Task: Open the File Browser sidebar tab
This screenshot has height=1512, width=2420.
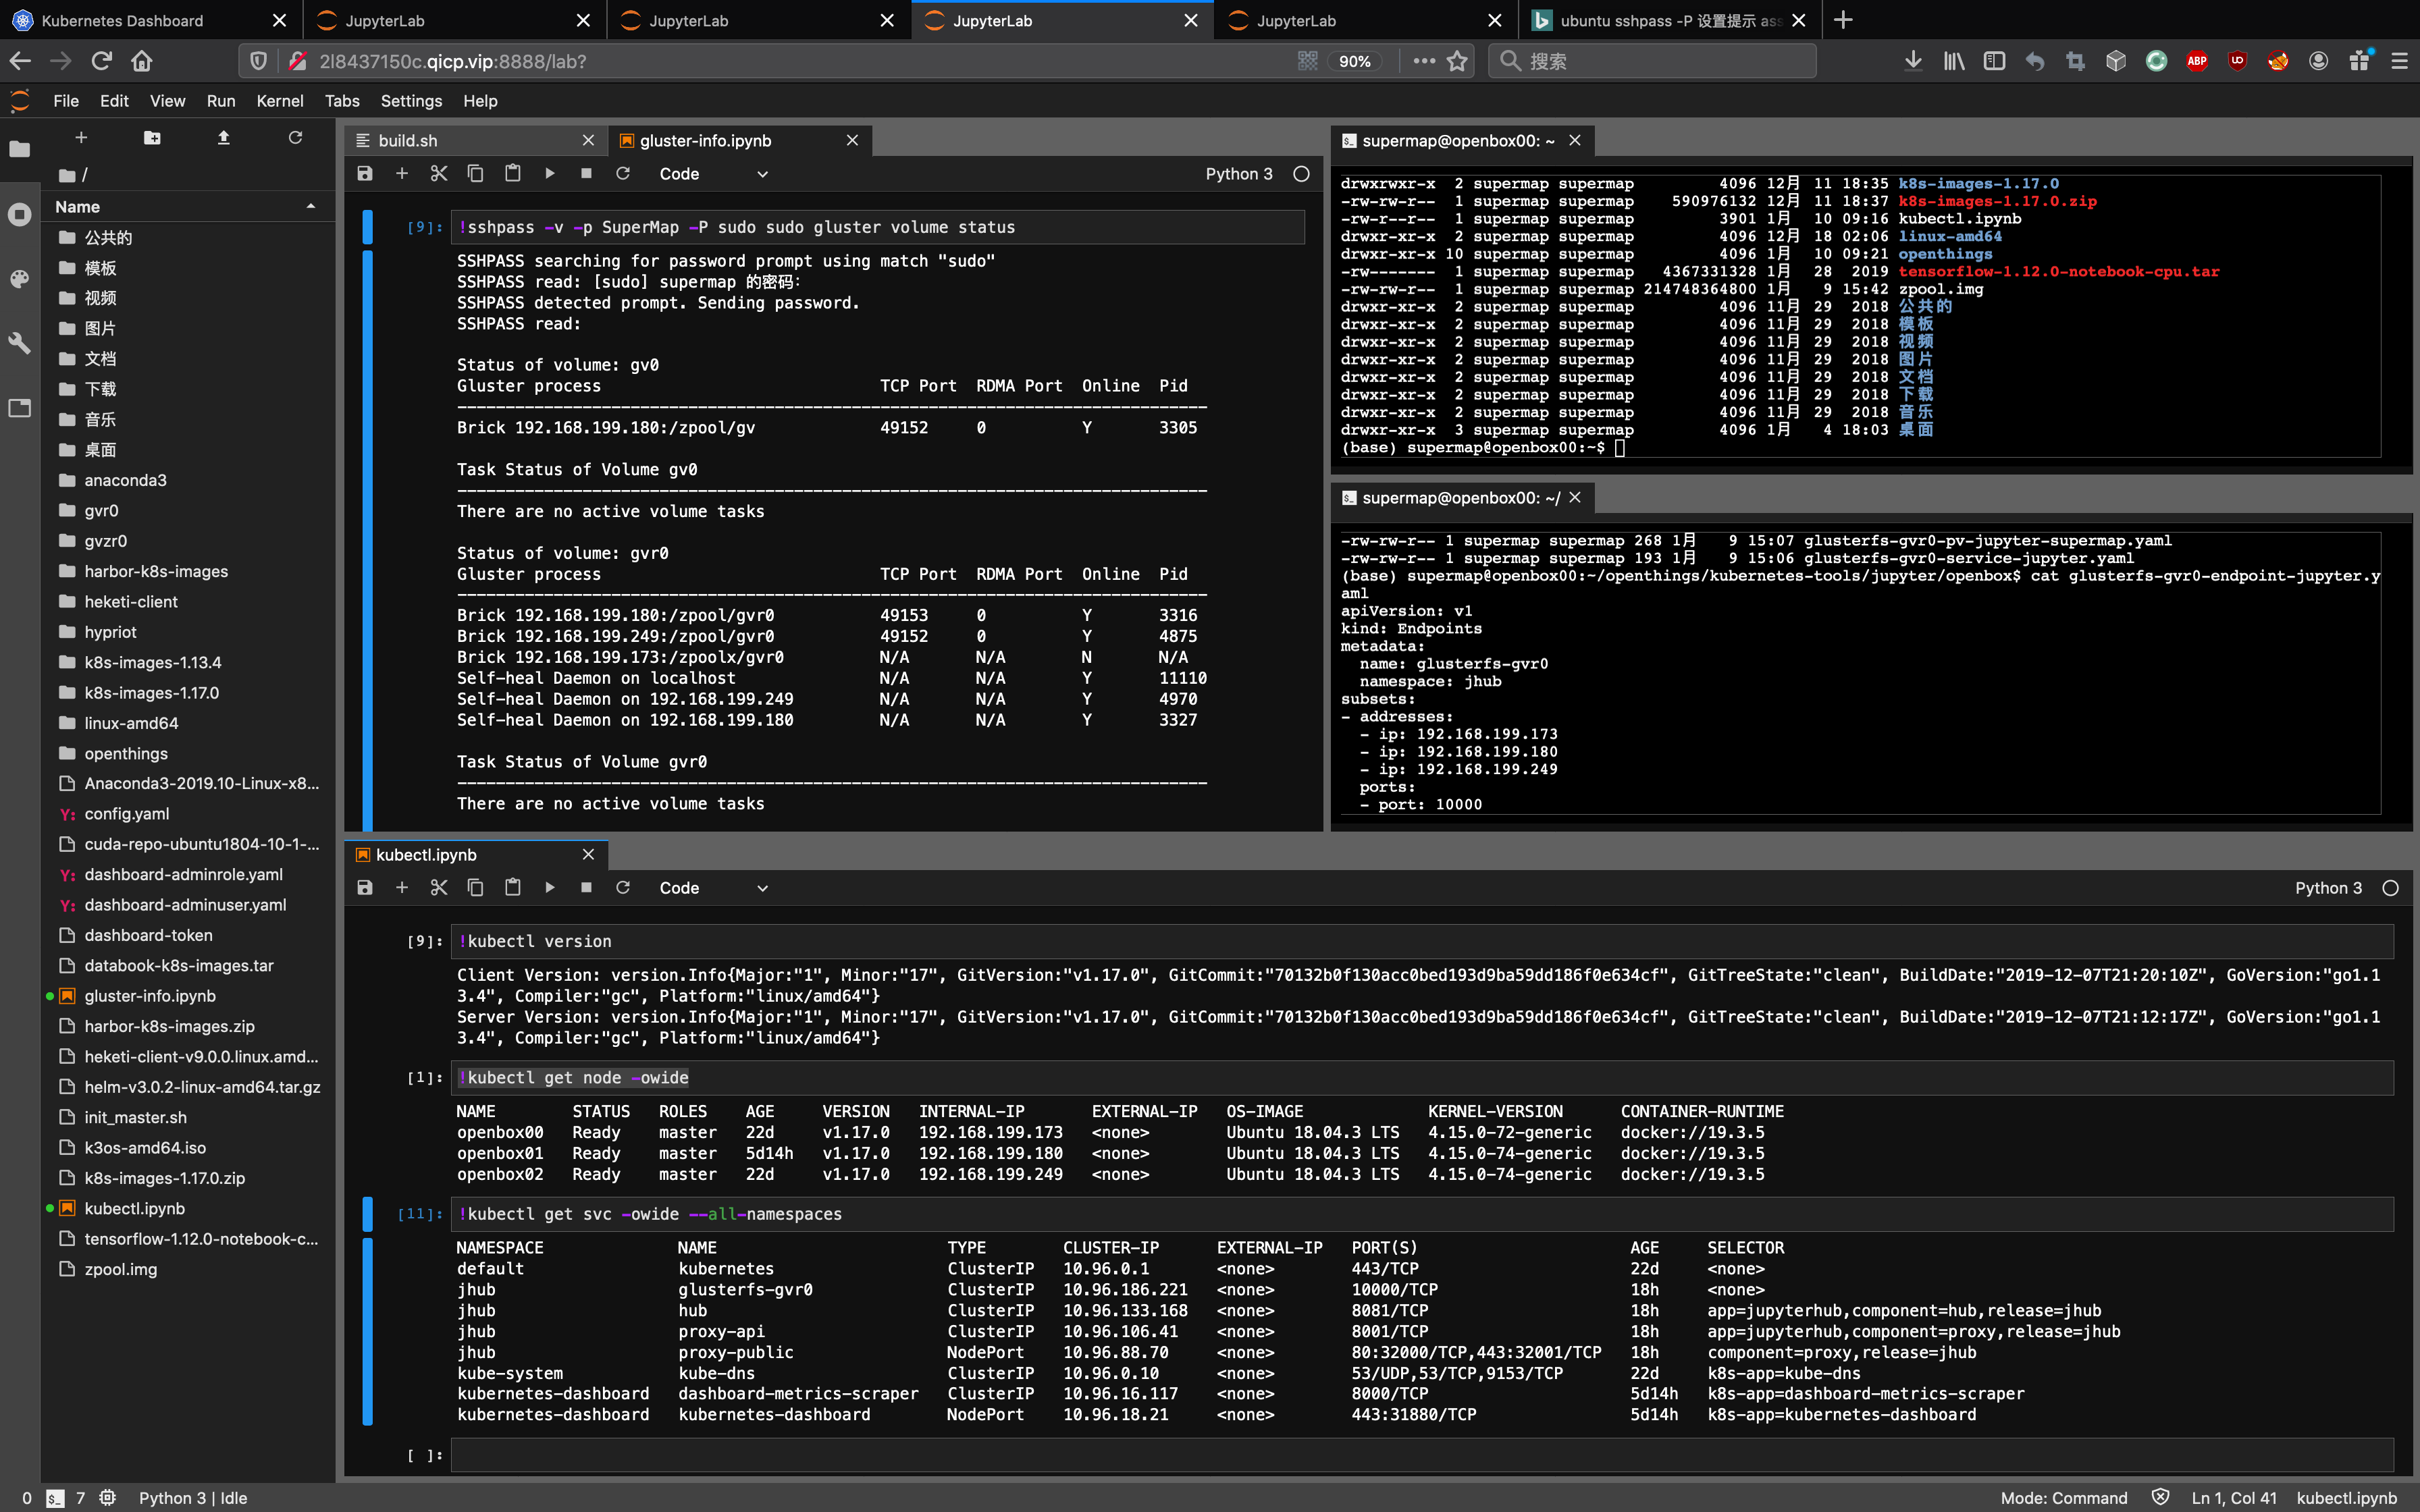Action: click(x=19, y=150)
